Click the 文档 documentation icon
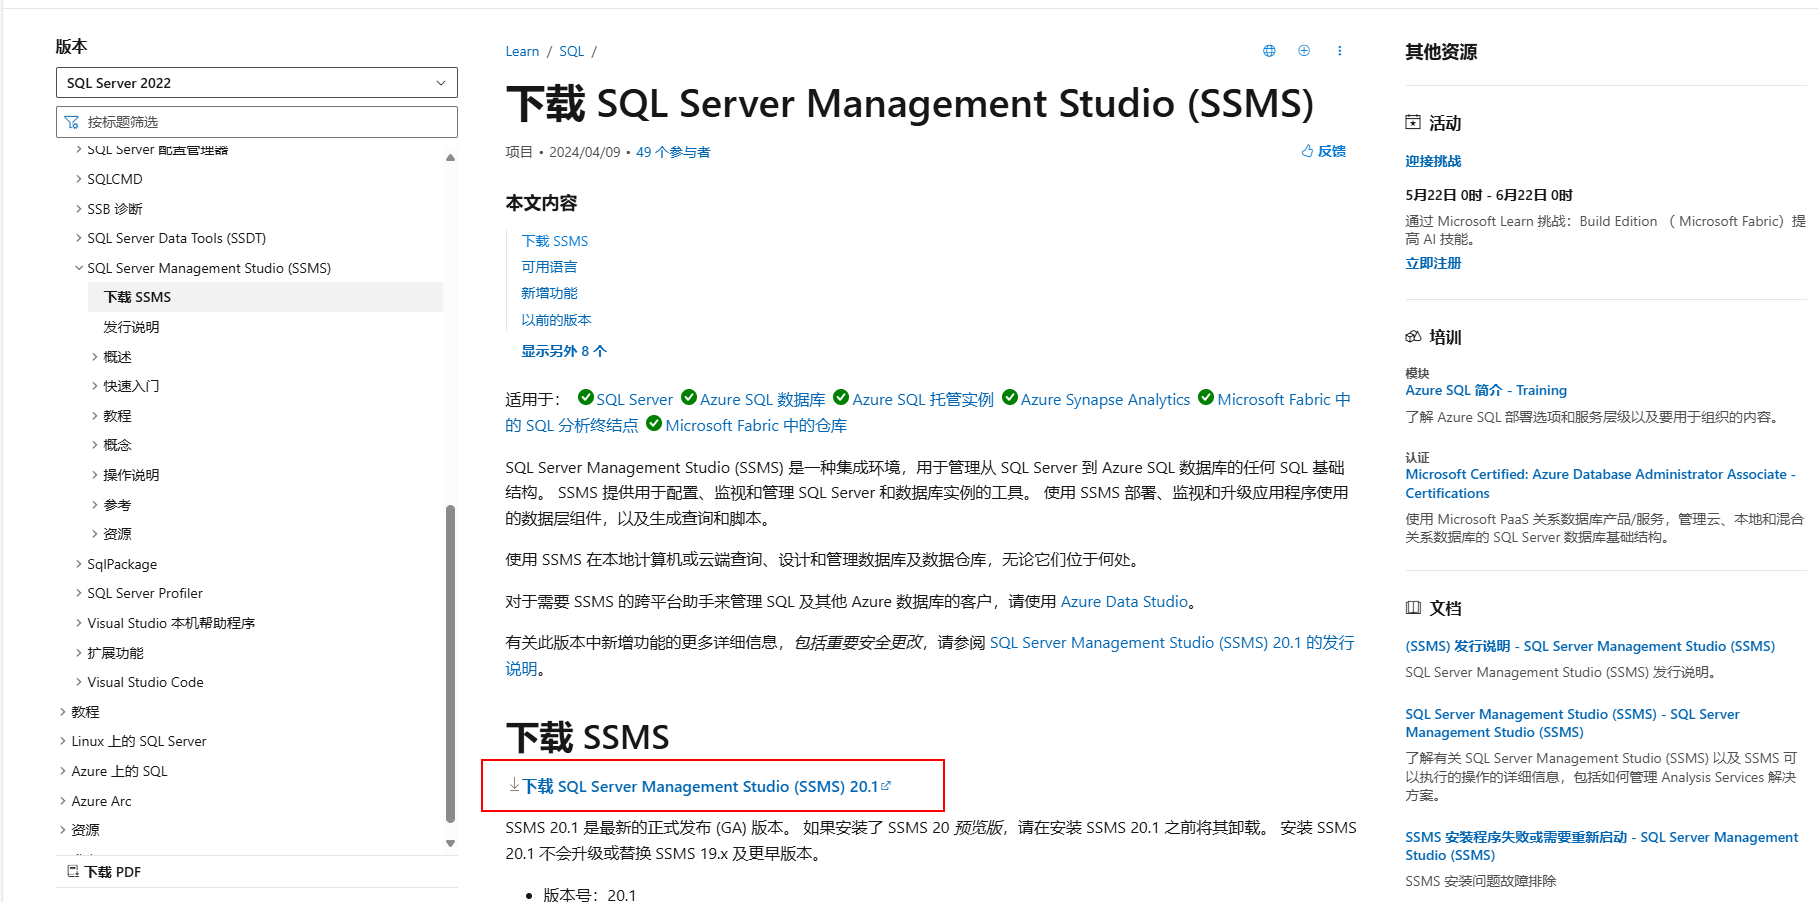This screenshot has height=902, width=1818. pyautogui.click(x=1413, y=607)
